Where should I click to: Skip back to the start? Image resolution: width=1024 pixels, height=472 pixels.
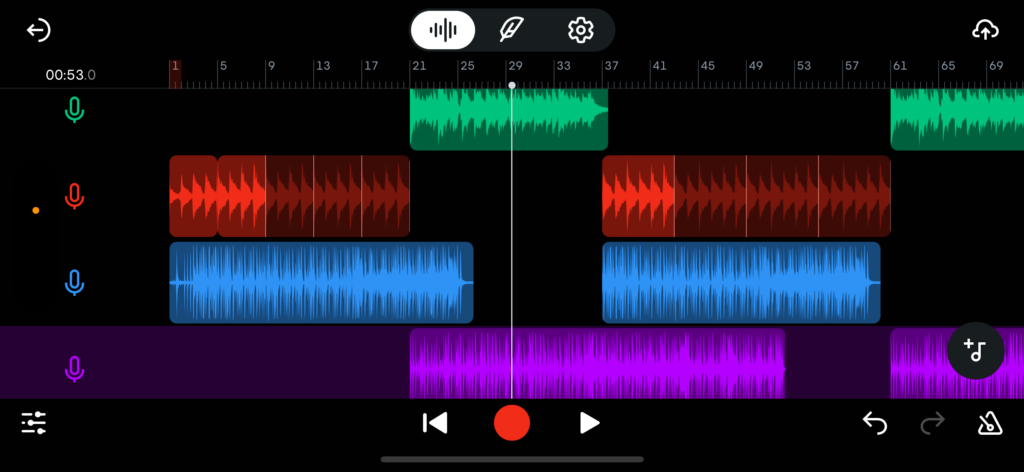[x=435, y=423]
